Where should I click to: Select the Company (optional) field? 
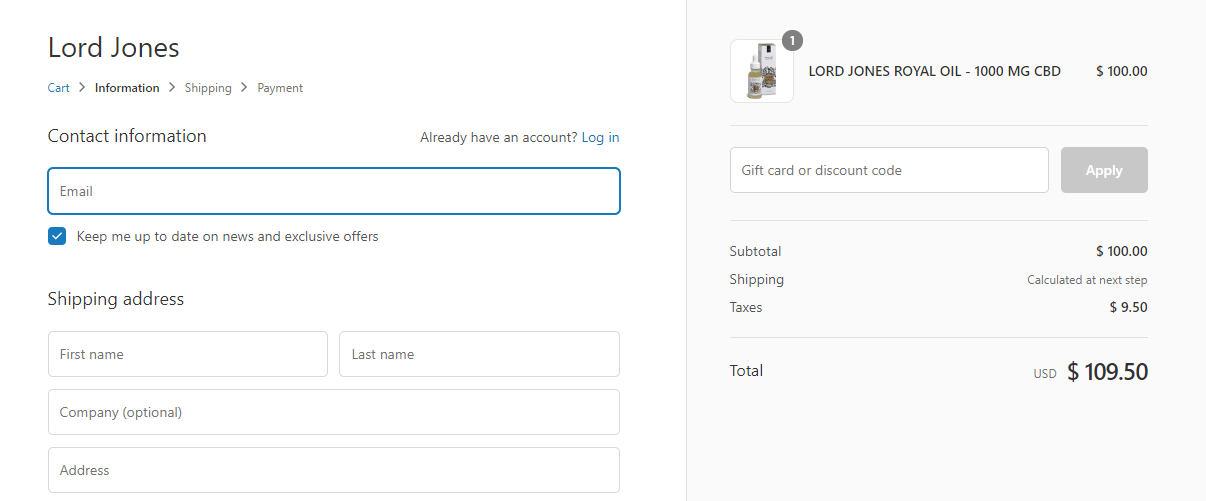pyautogui.click(x=334, y=412)
